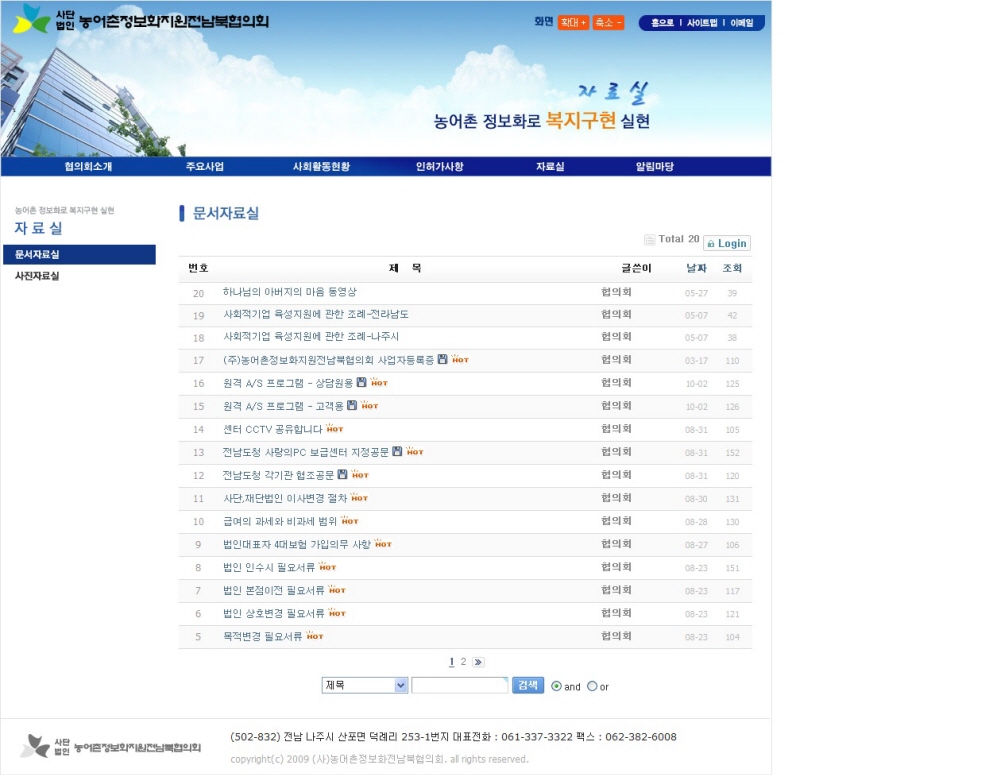Click the 확대 + screen zoom-in button

[x=573, y=22]
